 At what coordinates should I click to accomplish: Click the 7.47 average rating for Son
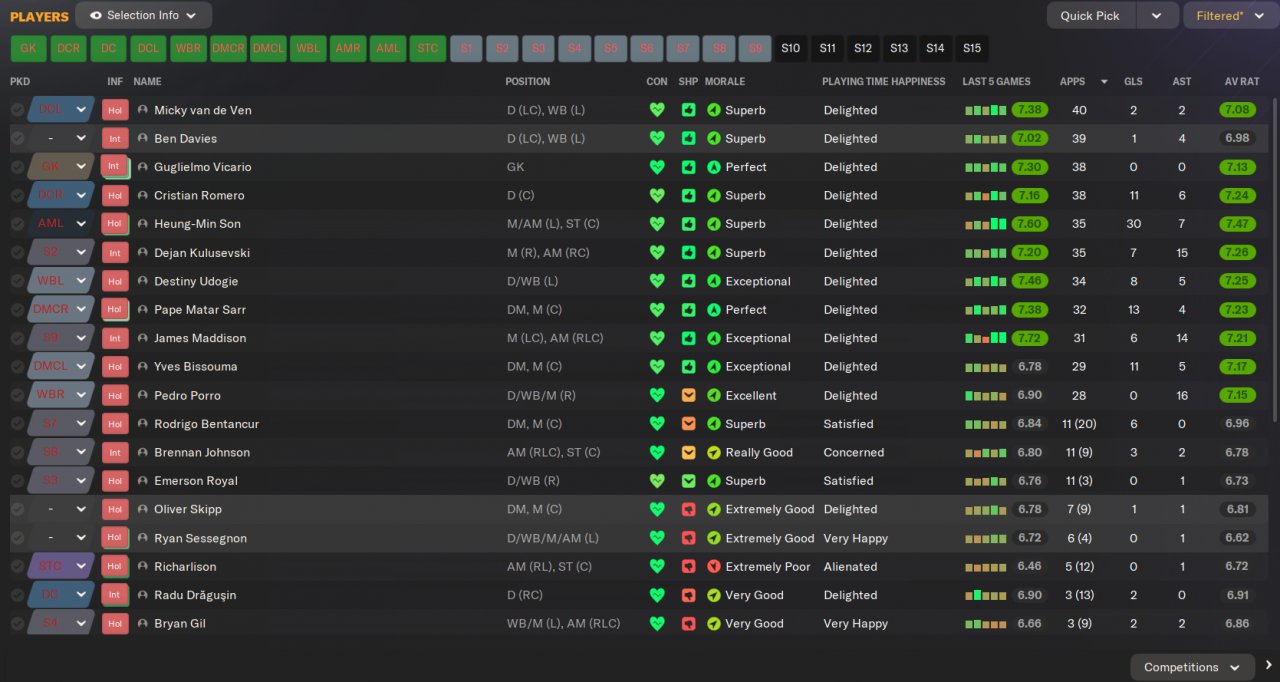point(1237,224)
